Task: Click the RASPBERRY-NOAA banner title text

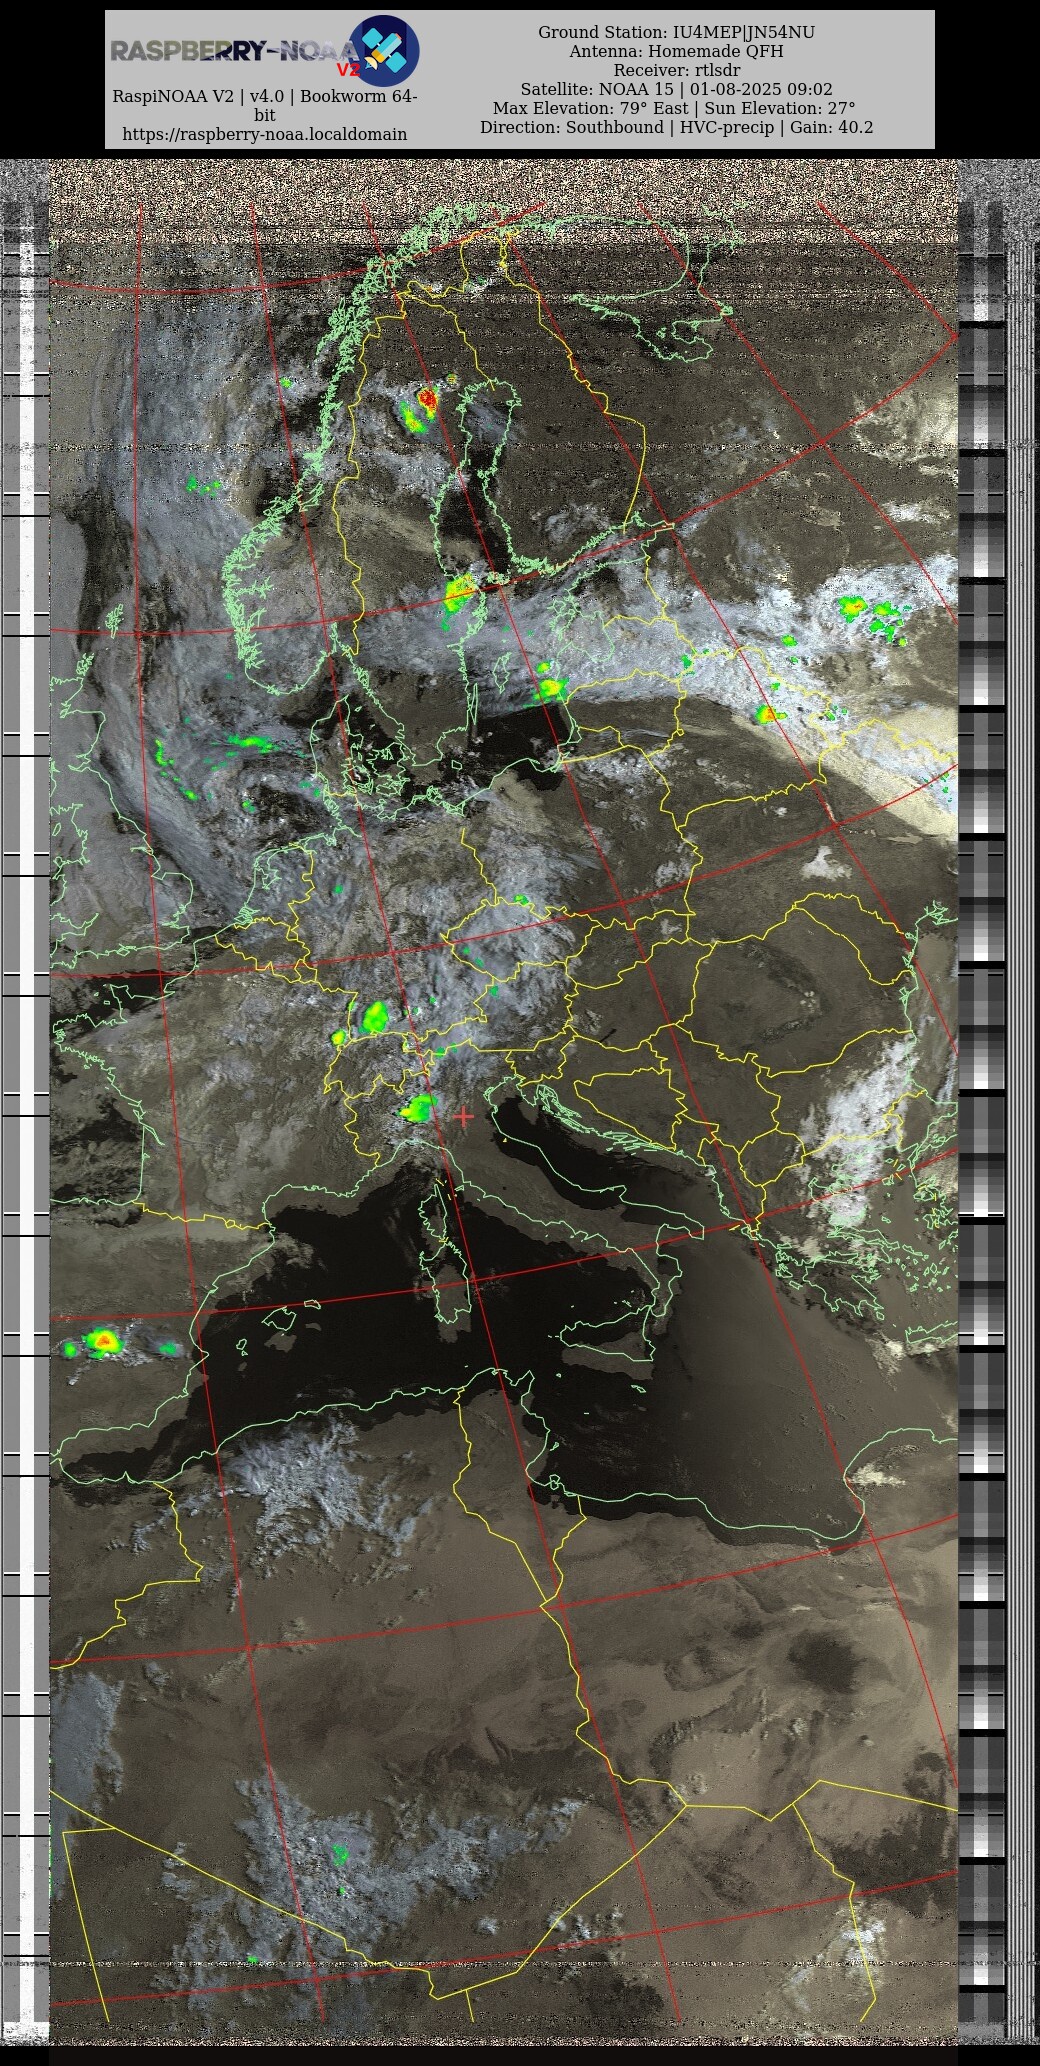Action: [x=233, y=51]
